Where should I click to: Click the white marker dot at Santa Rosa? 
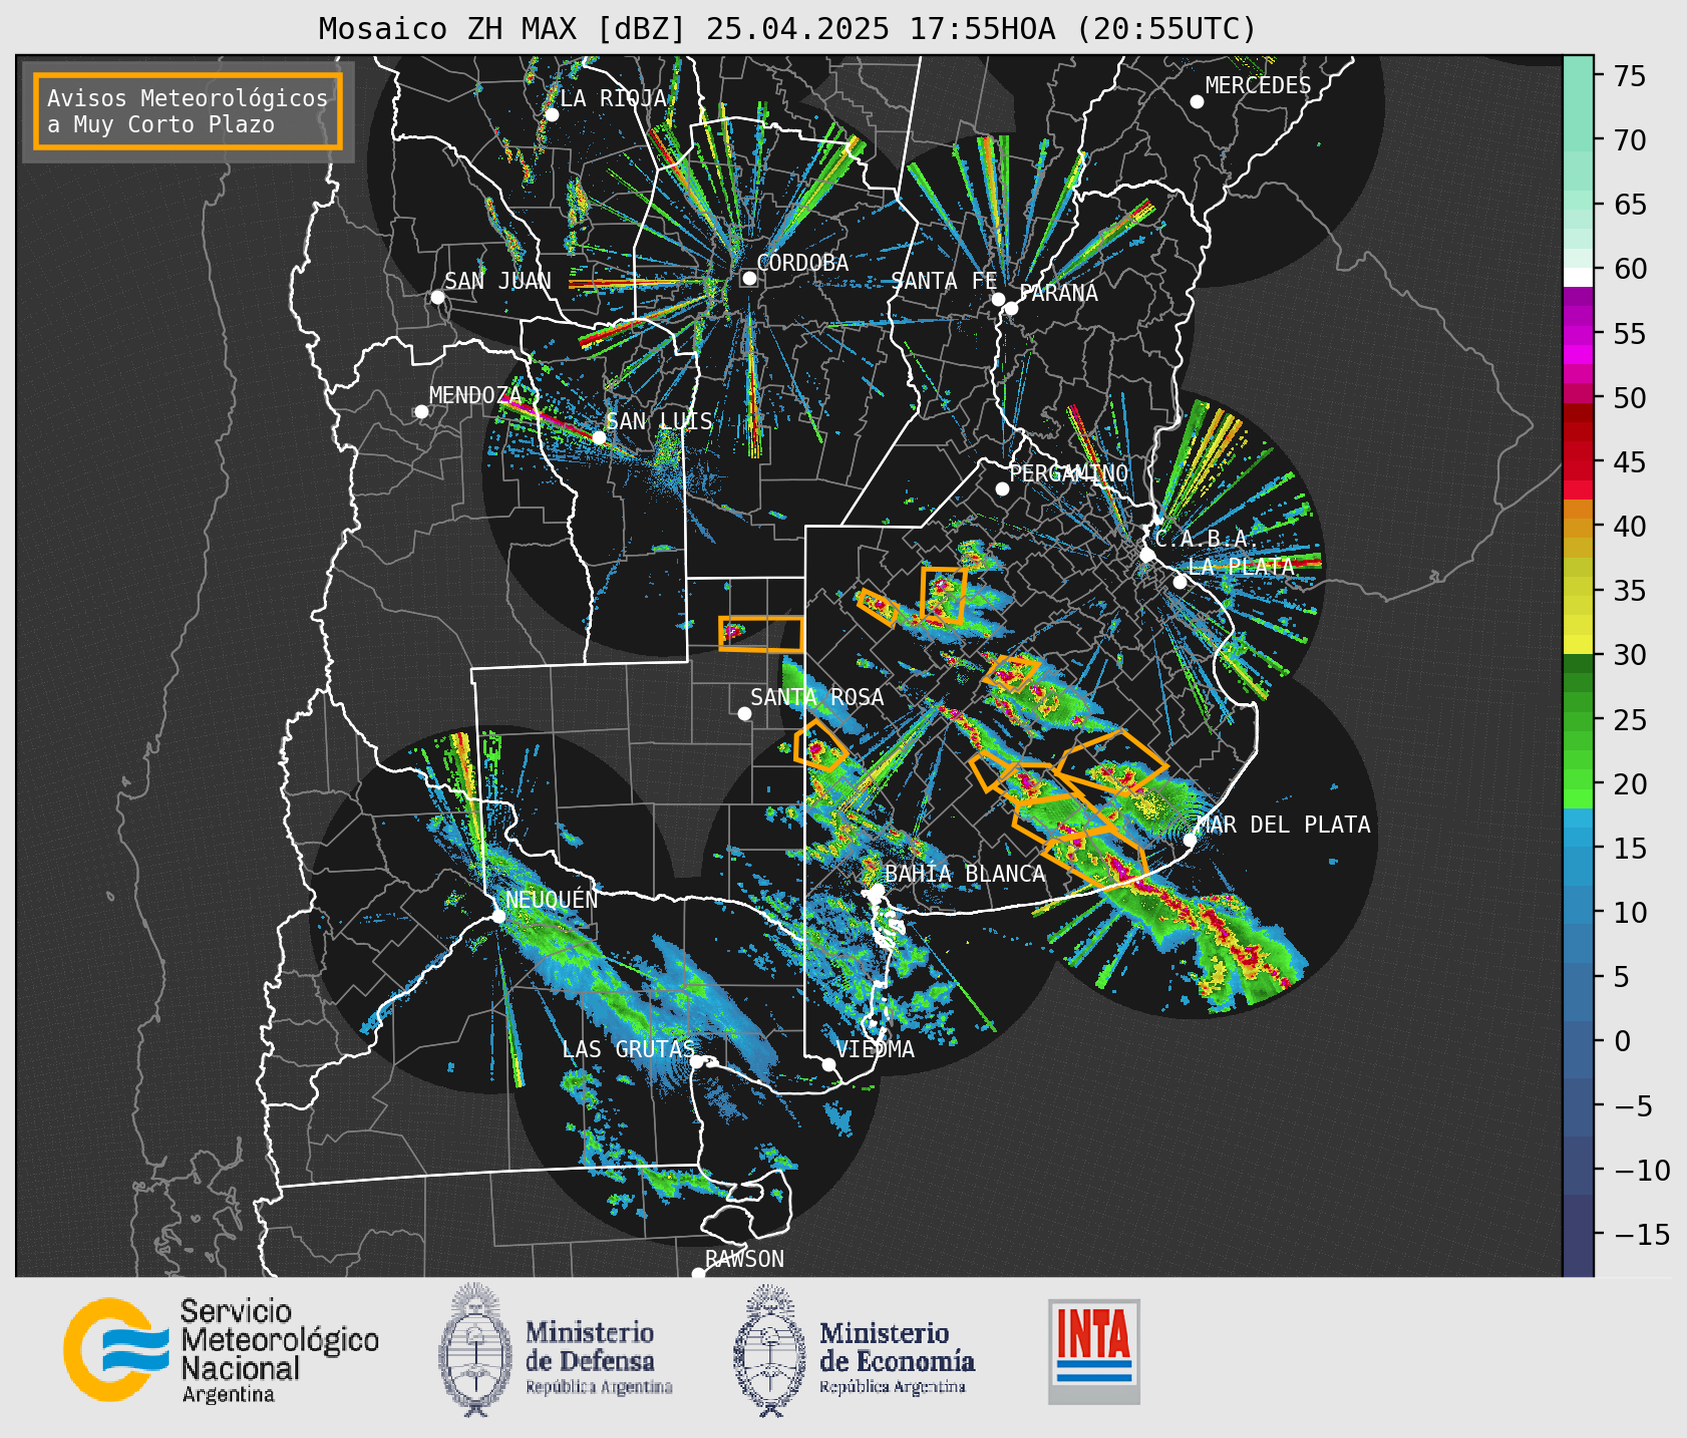(x=744, y=713)
